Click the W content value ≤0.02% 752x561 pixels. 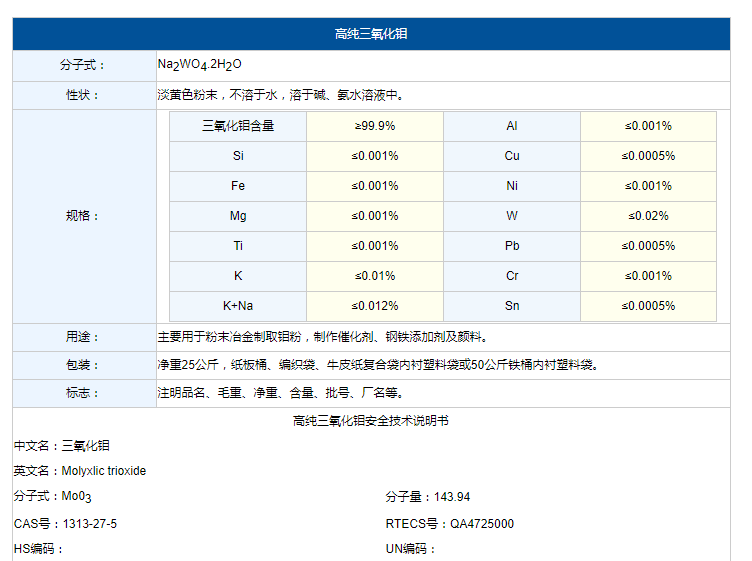click(648, 216)
